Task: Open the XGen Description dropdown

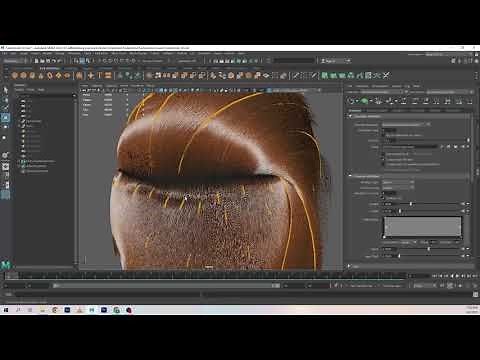Action: (449, 92)
